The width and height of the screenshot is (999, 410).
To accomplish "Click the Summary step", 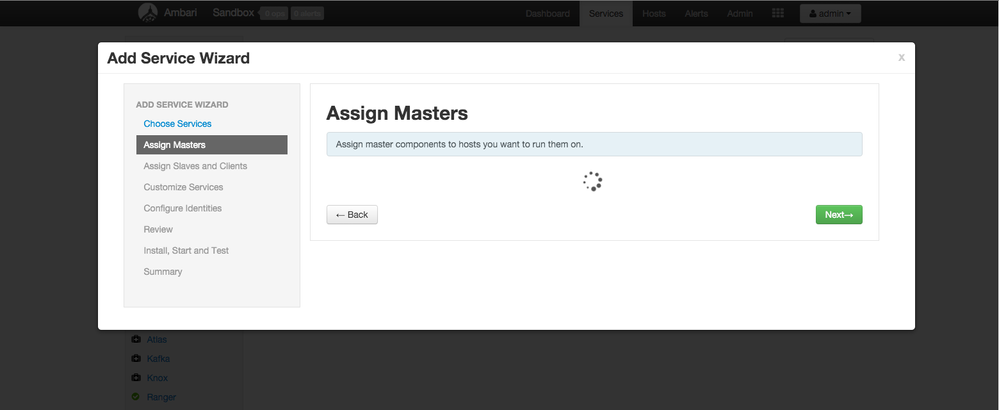I will [x=162, y=271].
